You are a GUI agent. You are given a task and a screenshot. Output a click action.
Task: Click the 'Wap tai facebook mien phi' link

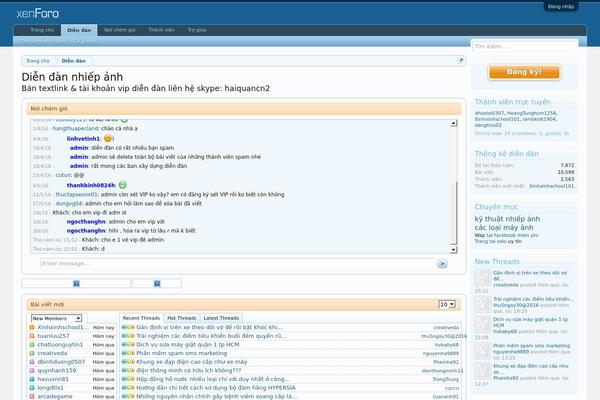(x=506, y=235)
